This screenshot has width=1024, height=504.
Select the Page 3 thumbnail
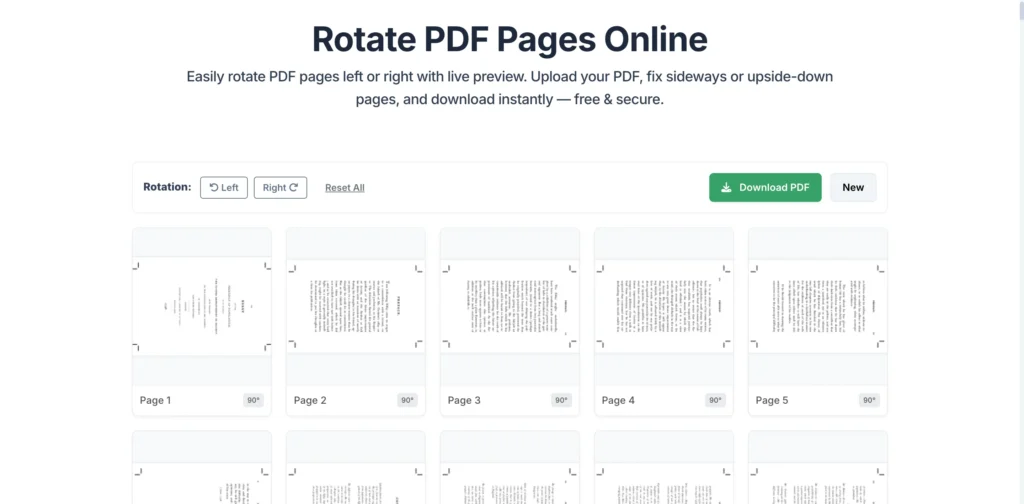click(x=510, y=306)
